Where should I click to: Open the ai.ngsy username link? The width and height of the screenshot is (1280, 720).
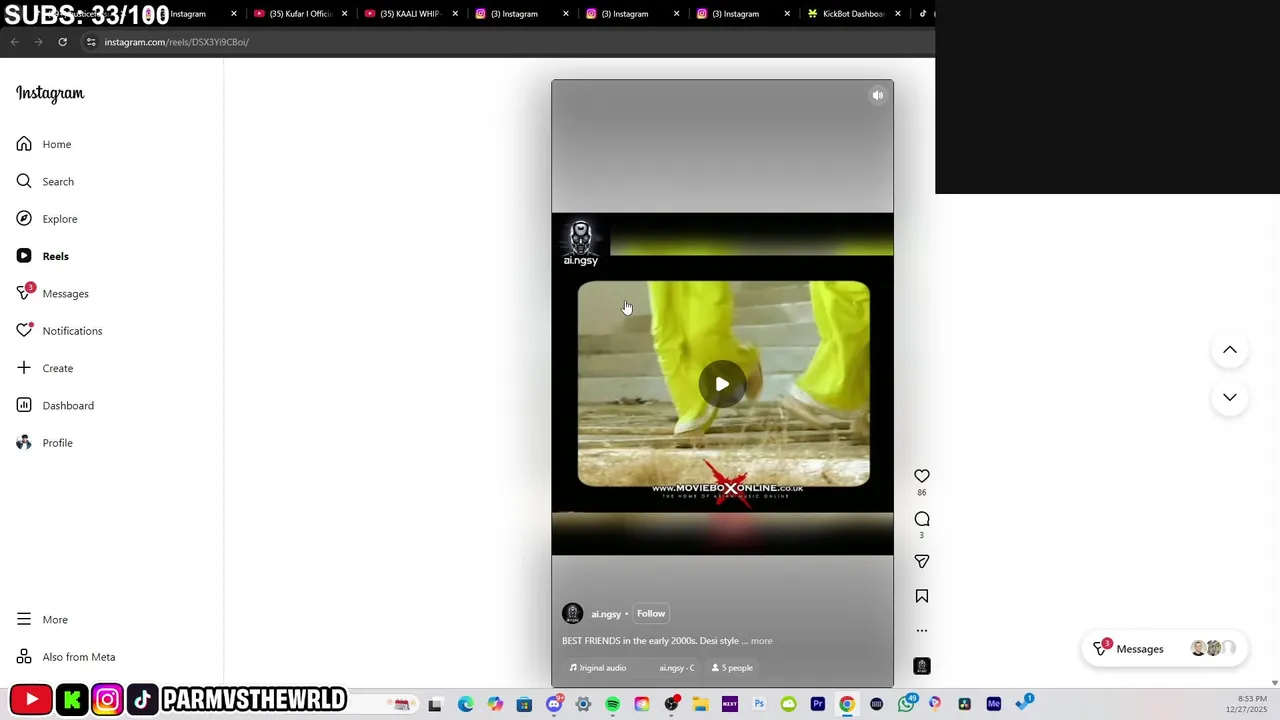click(x=606, y=614)
